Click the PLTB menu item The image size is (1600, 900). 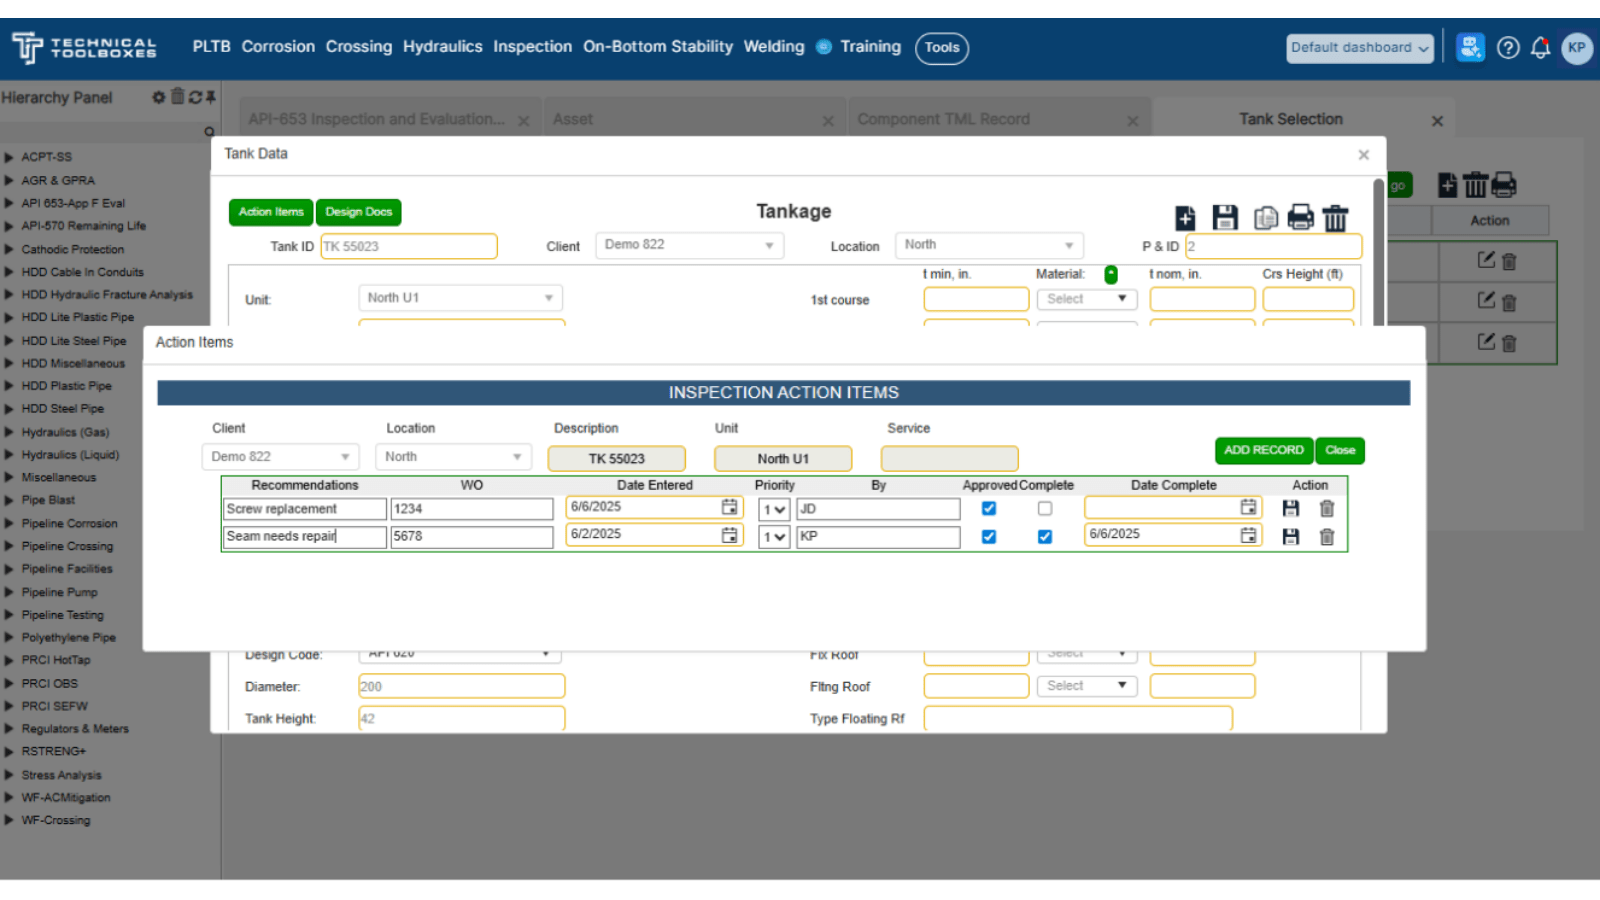coord(211,47)
